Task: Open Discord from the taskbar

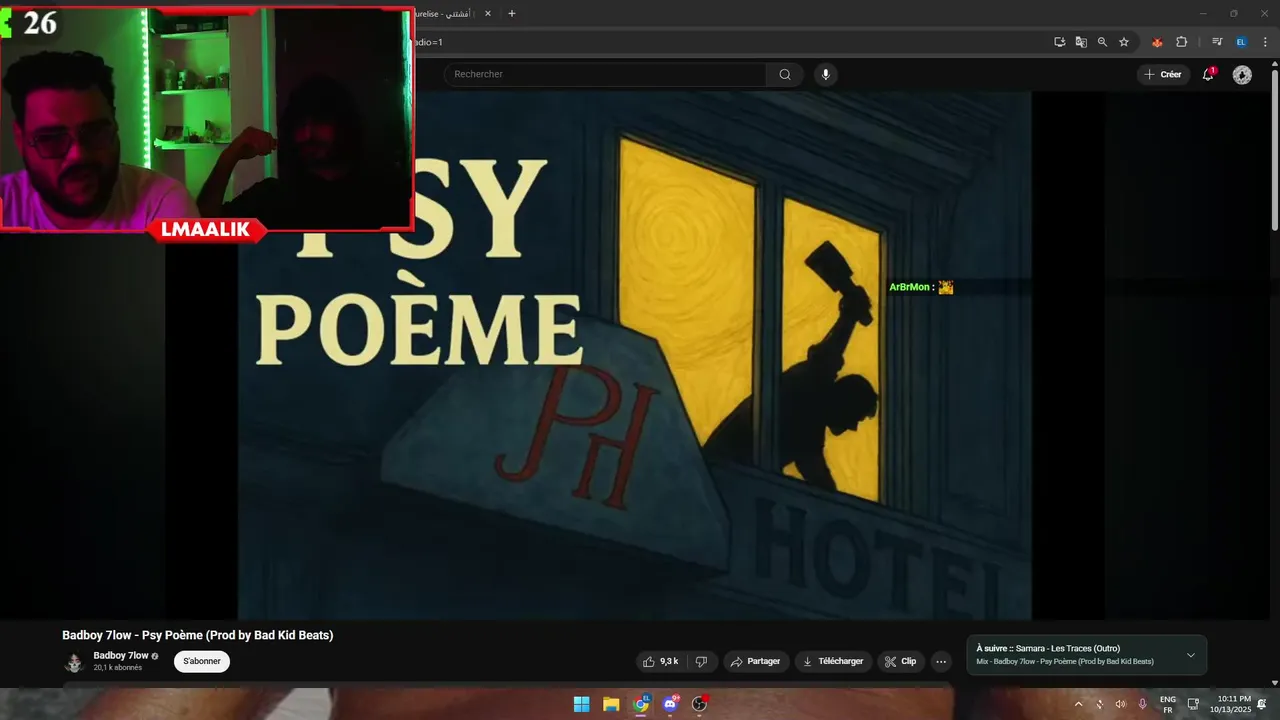Action: point(670,704)
